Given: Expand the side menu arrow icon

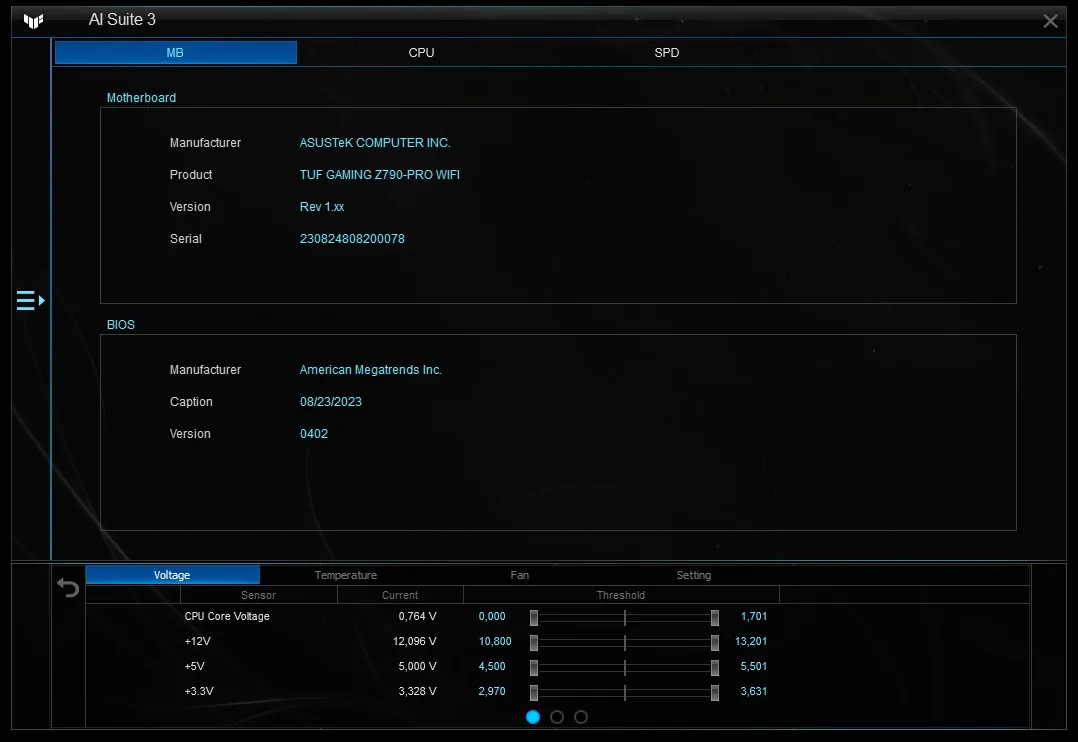Looking at the screenshot, I should (30, 301).
